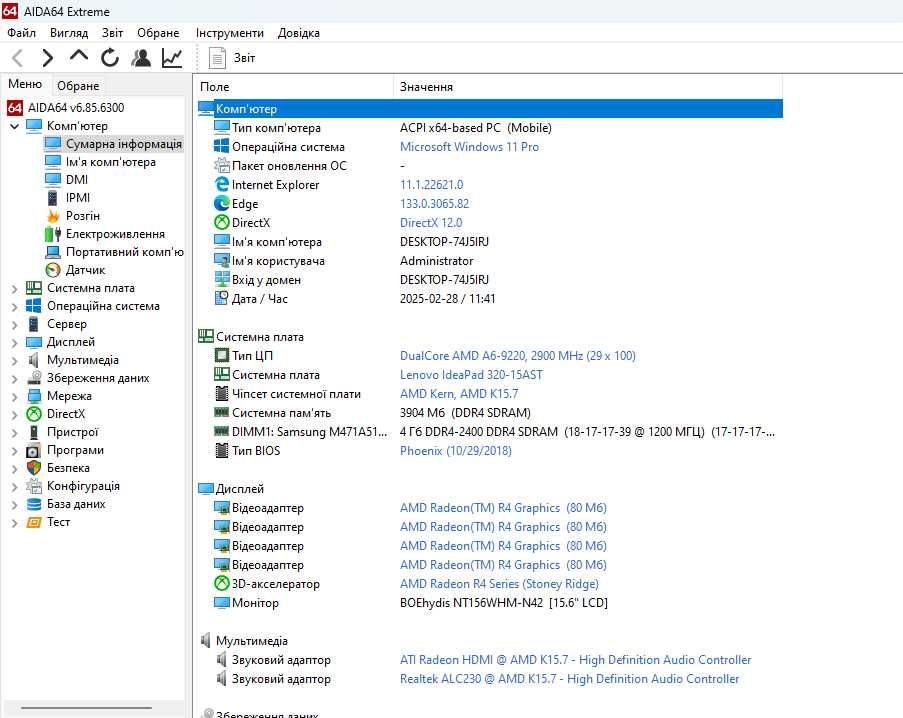
Task: Click the Розгін flame icon
Action: pyautogui.click(x=53, y=216)
